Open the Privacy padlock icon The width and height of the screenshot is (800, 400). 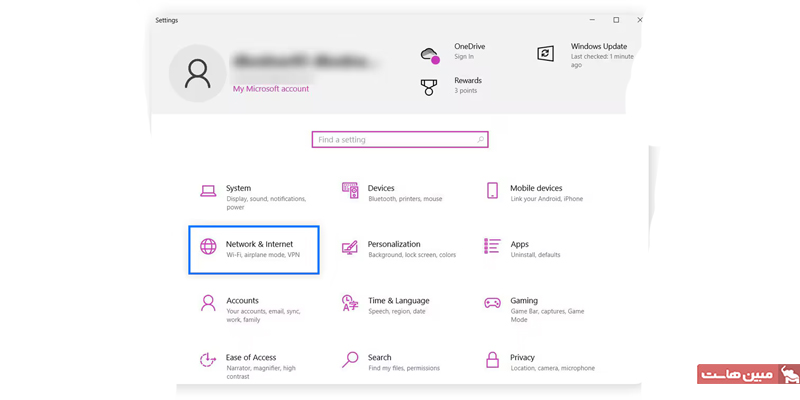coord(492,360)
